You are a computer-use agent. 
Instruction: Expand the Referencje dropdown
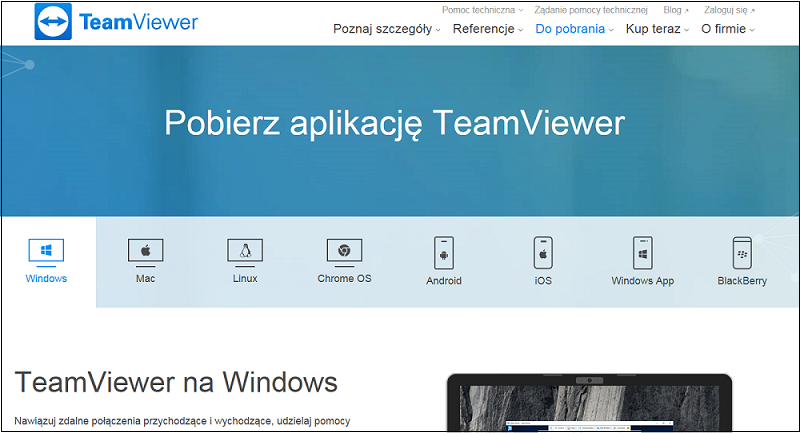[488, 29]
